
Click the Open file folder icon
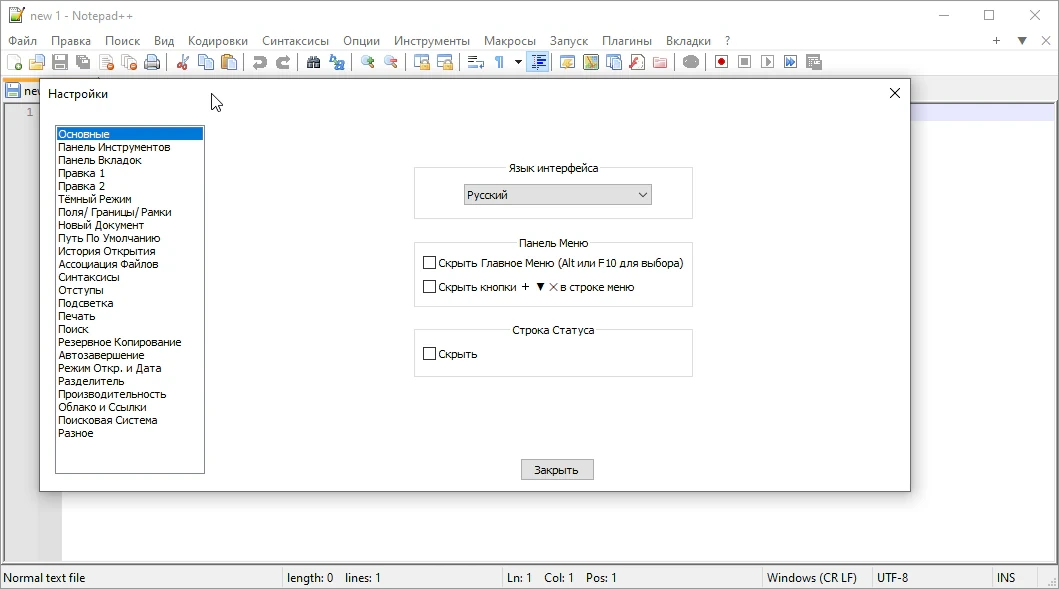coord(37,62)
